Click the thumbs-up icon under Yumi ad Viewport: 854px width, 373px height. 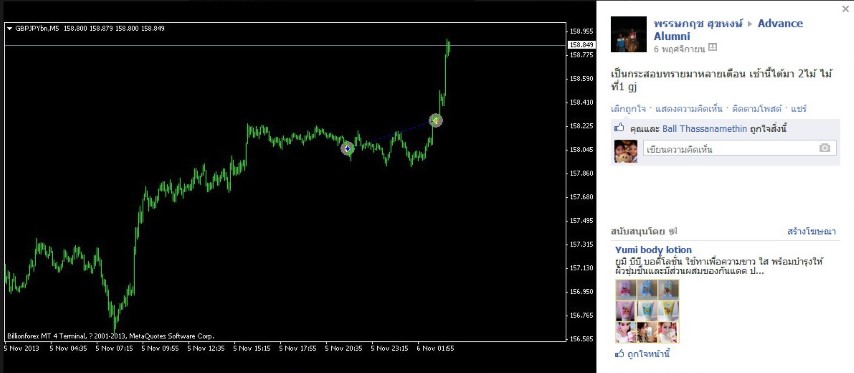(x=619, y=353)
